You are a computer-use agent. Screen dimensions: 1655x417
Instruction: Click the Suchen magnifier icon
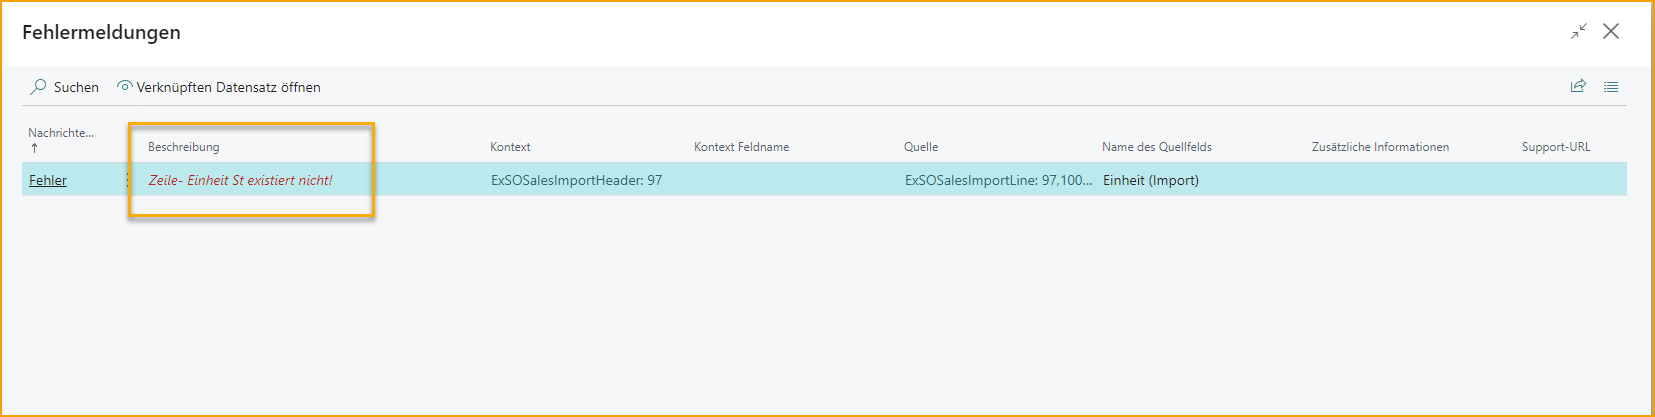click(x=39, y=87)
